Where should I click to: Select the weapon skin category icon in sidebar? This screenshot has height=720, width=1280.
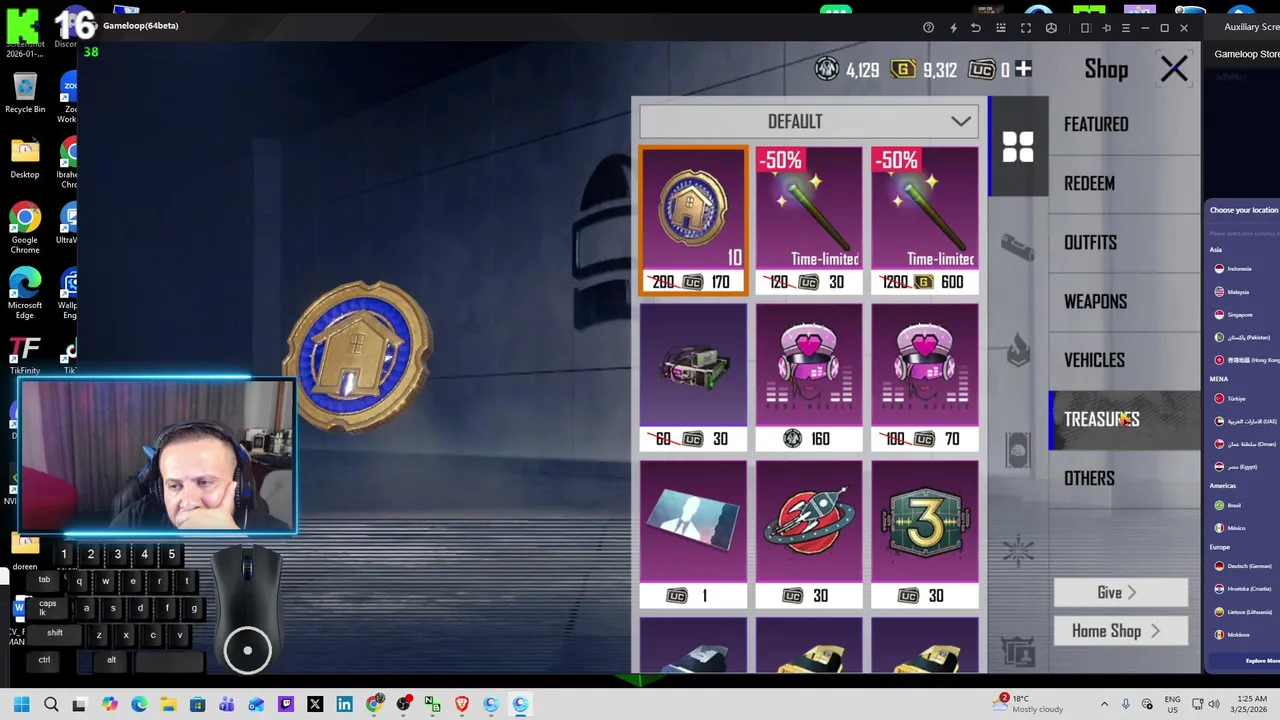(x=1018, y=247)
